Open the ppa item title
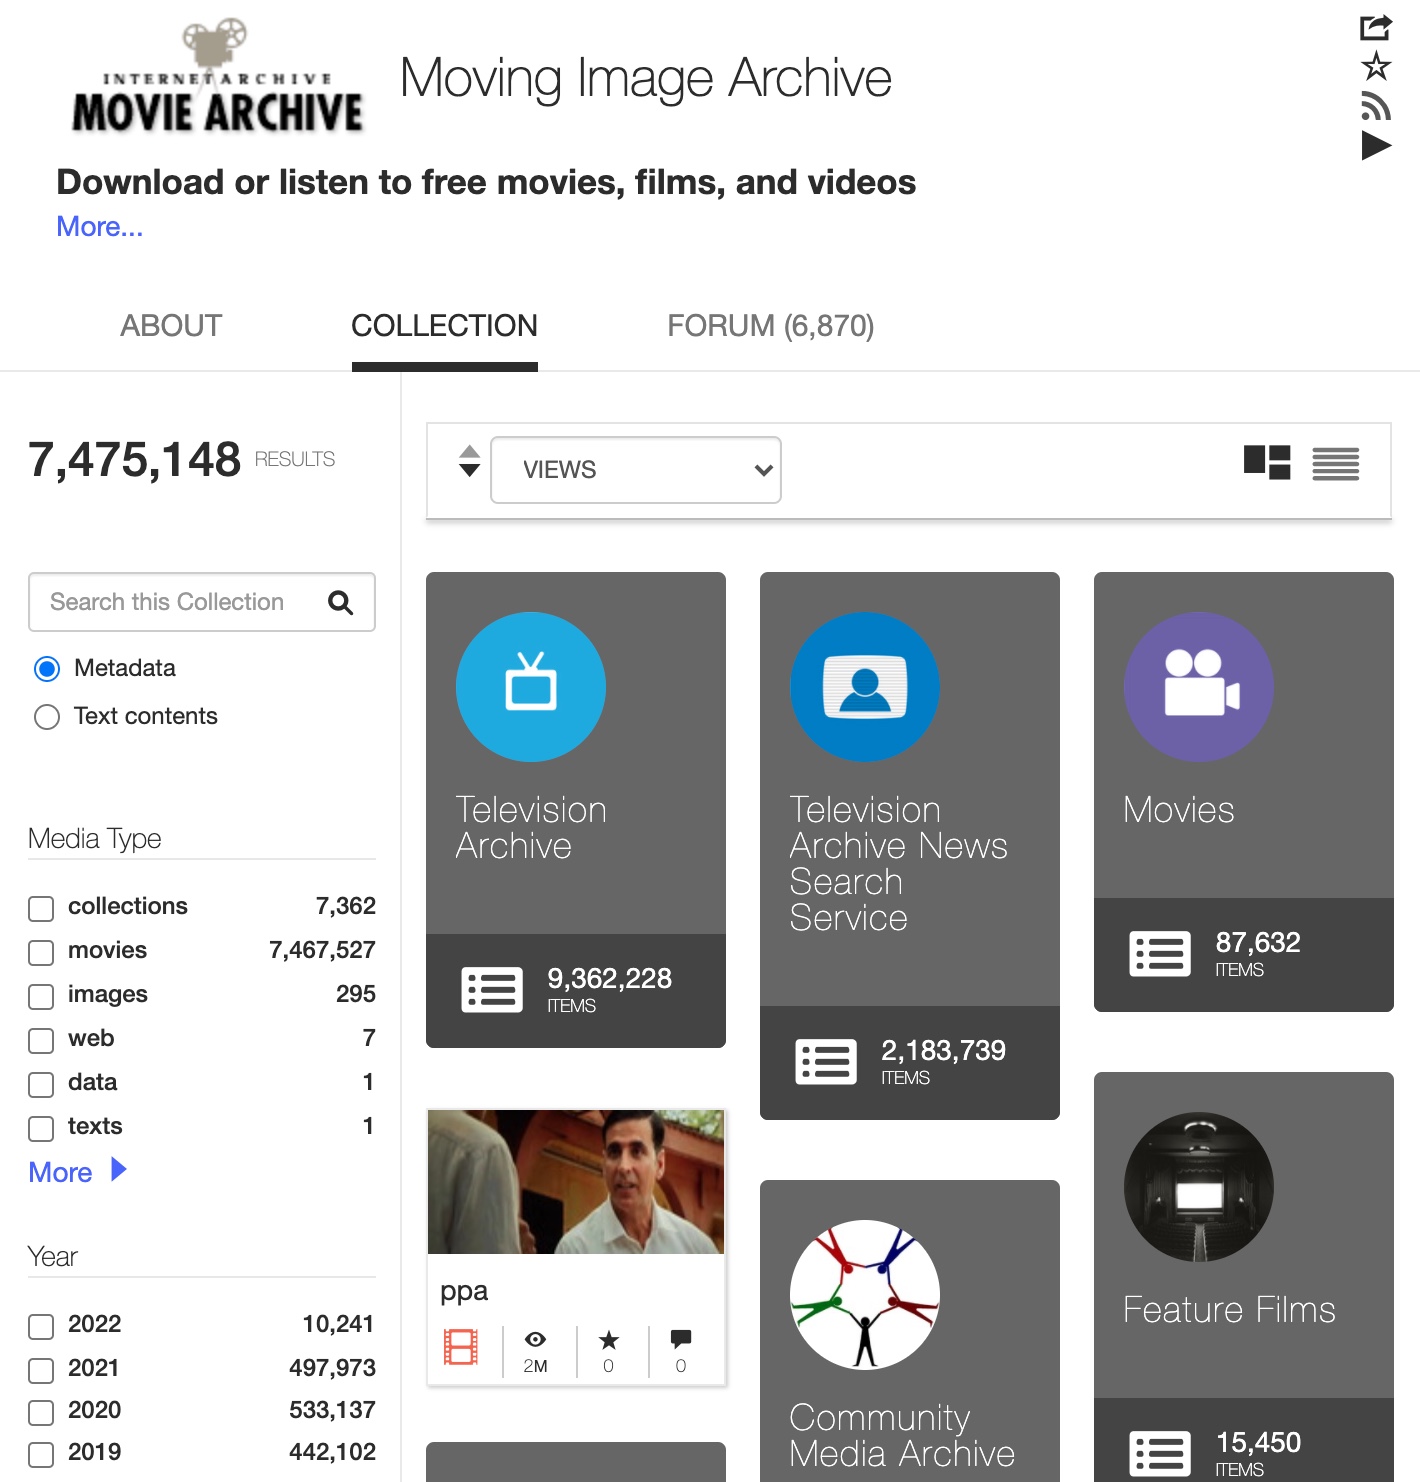Image resolution: width=1420 pixels, height=1482 pixels. click(464, 1291)
